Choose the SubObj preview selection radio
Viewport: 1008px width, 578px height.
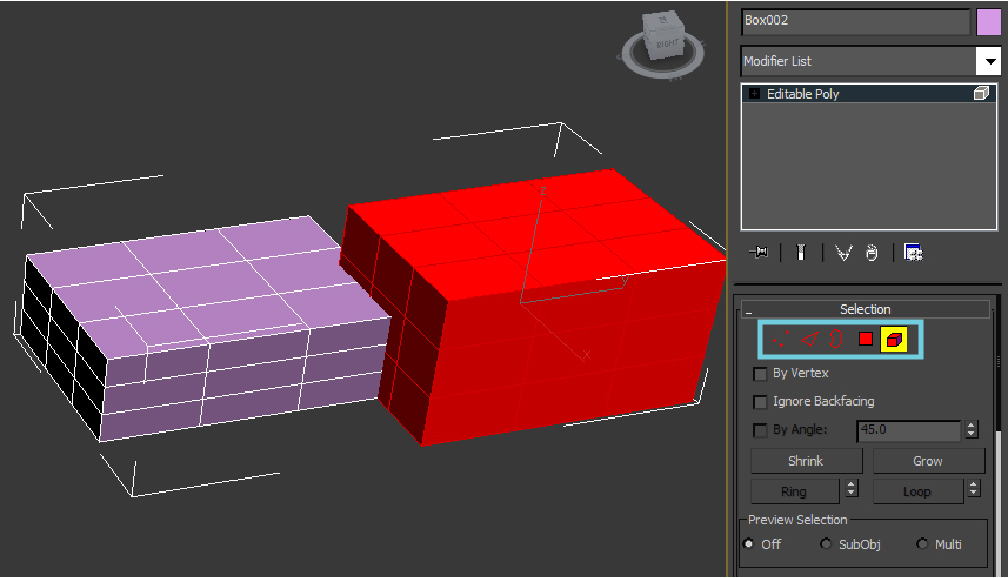pyautogui.click(x=826, y=544)
